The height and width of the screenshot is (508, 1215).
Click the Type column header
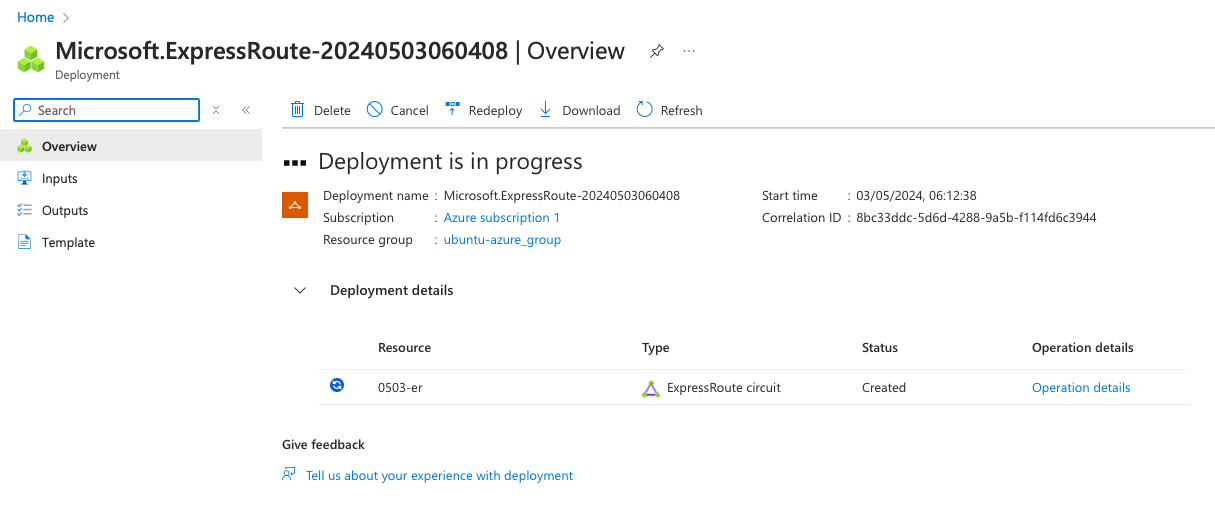(656, 347)
